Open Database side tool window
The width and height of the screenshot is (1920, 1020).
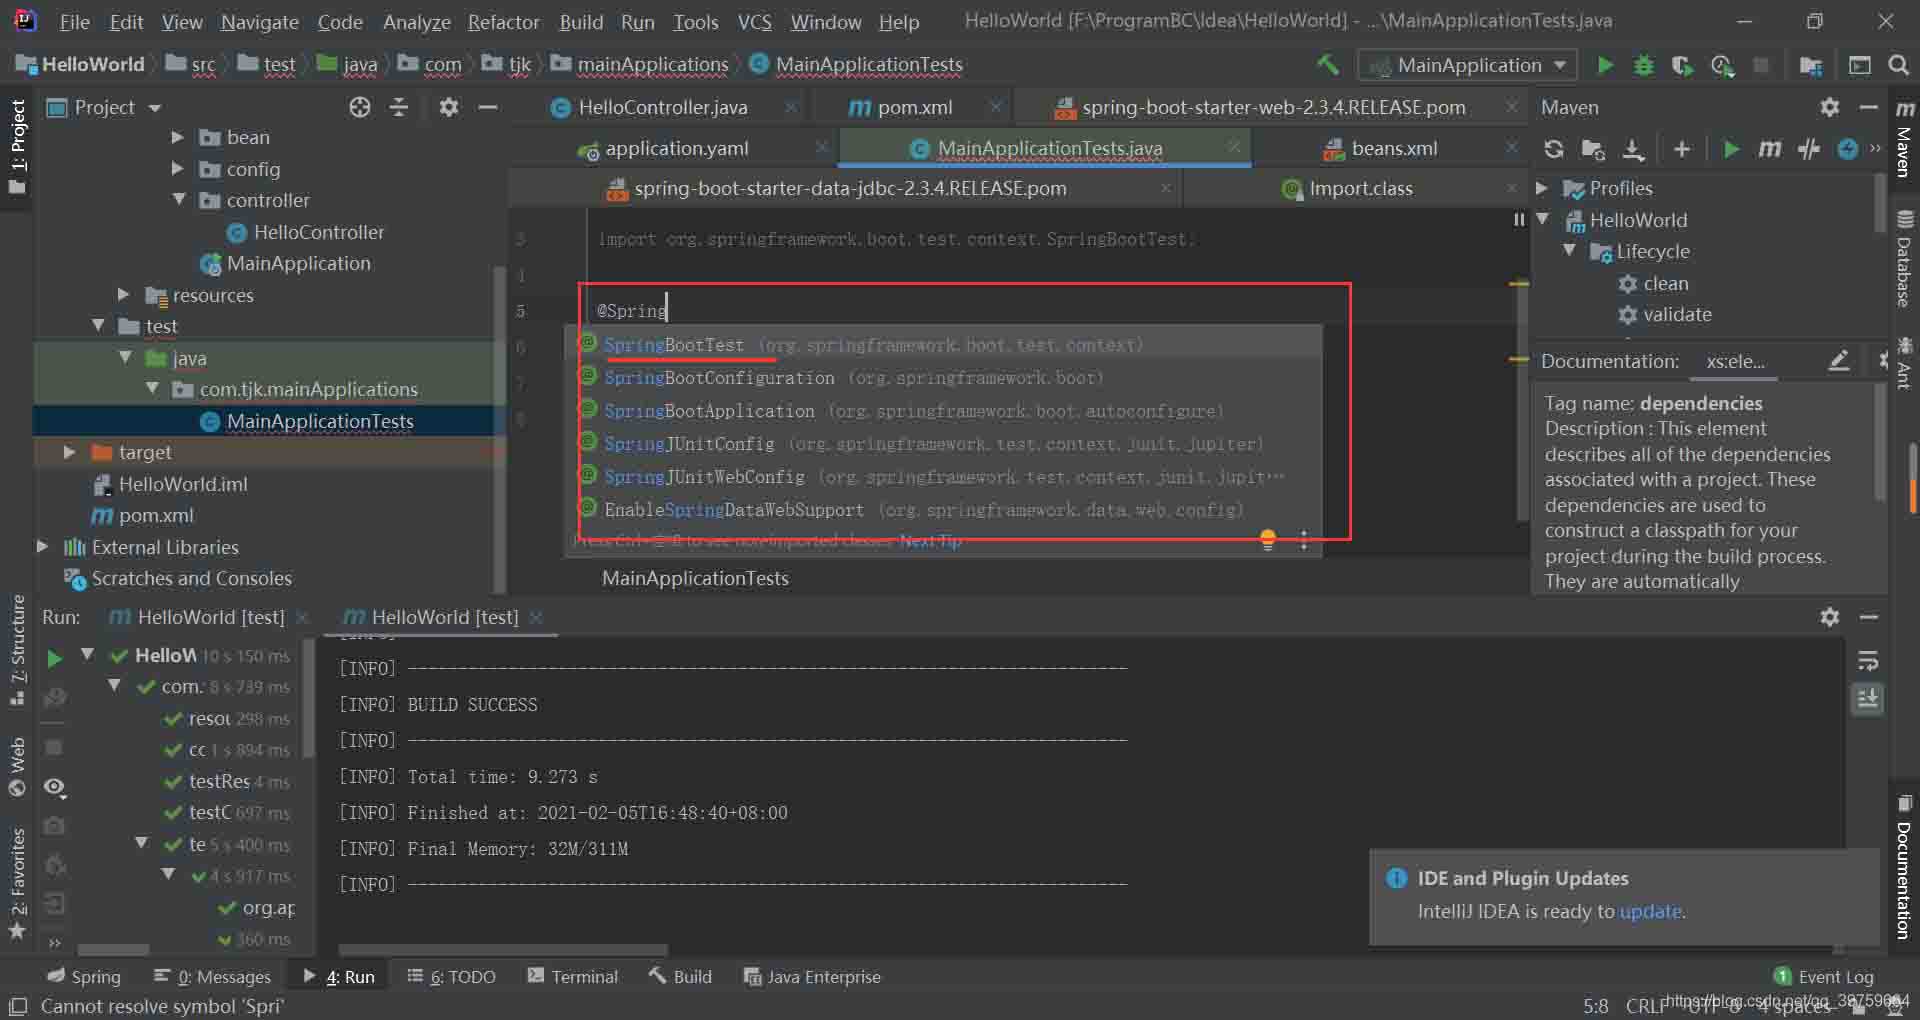click(1904, 259)
